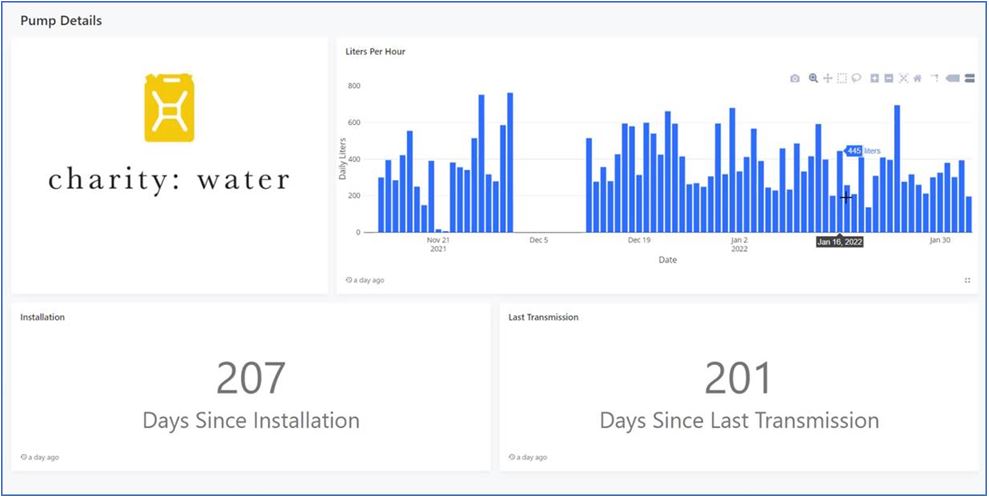Click 'Days Since Last Transmission' label
This screenshot has width=989, height=498.
pyautogui.click(x=739, y=420)
